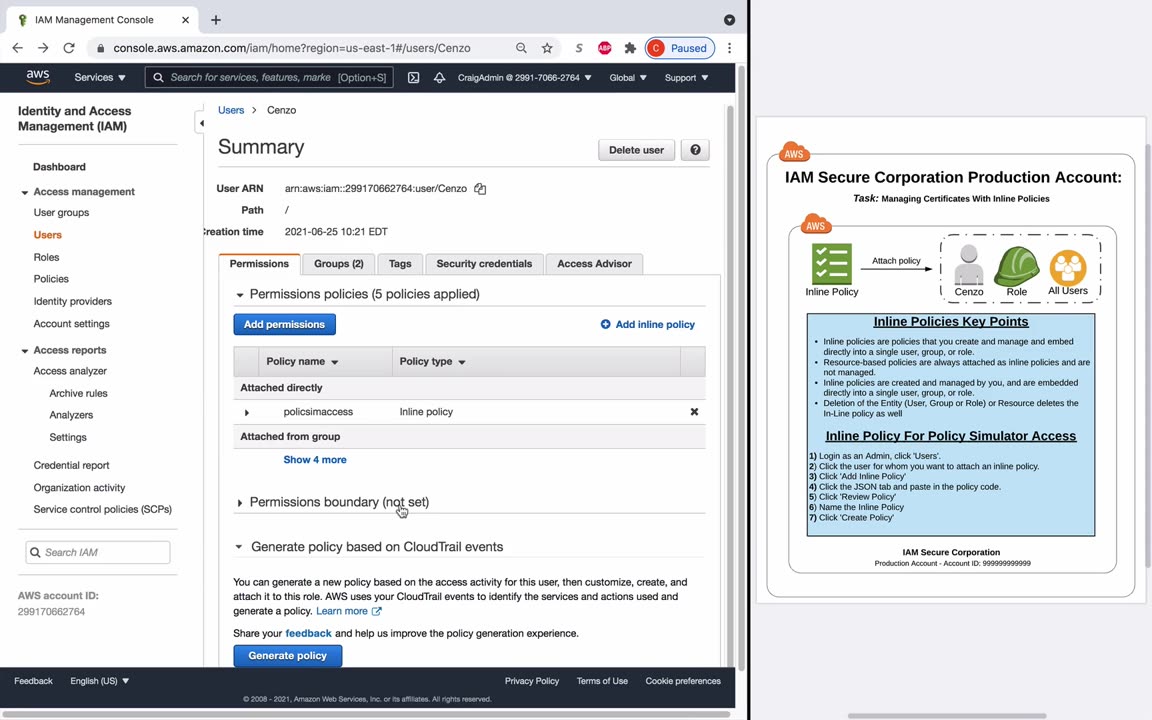This screenshot has width=1152, height=720.
Task: Click Show 4 more link
Action: (x=315, y=460)
